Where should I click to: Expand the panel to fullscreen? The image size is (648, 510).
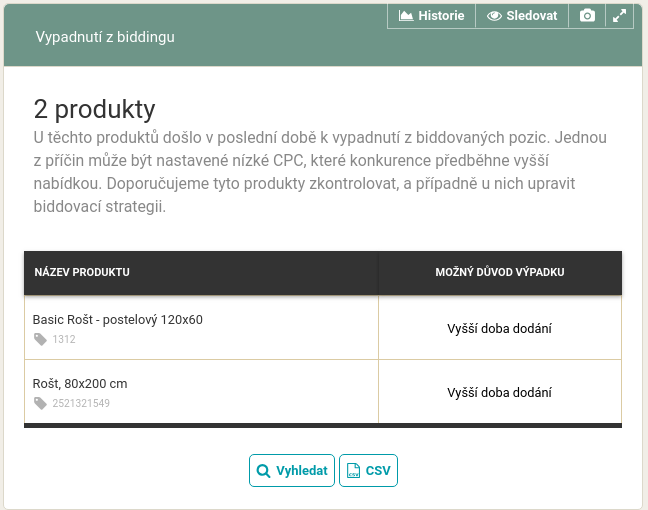[619, 16]
